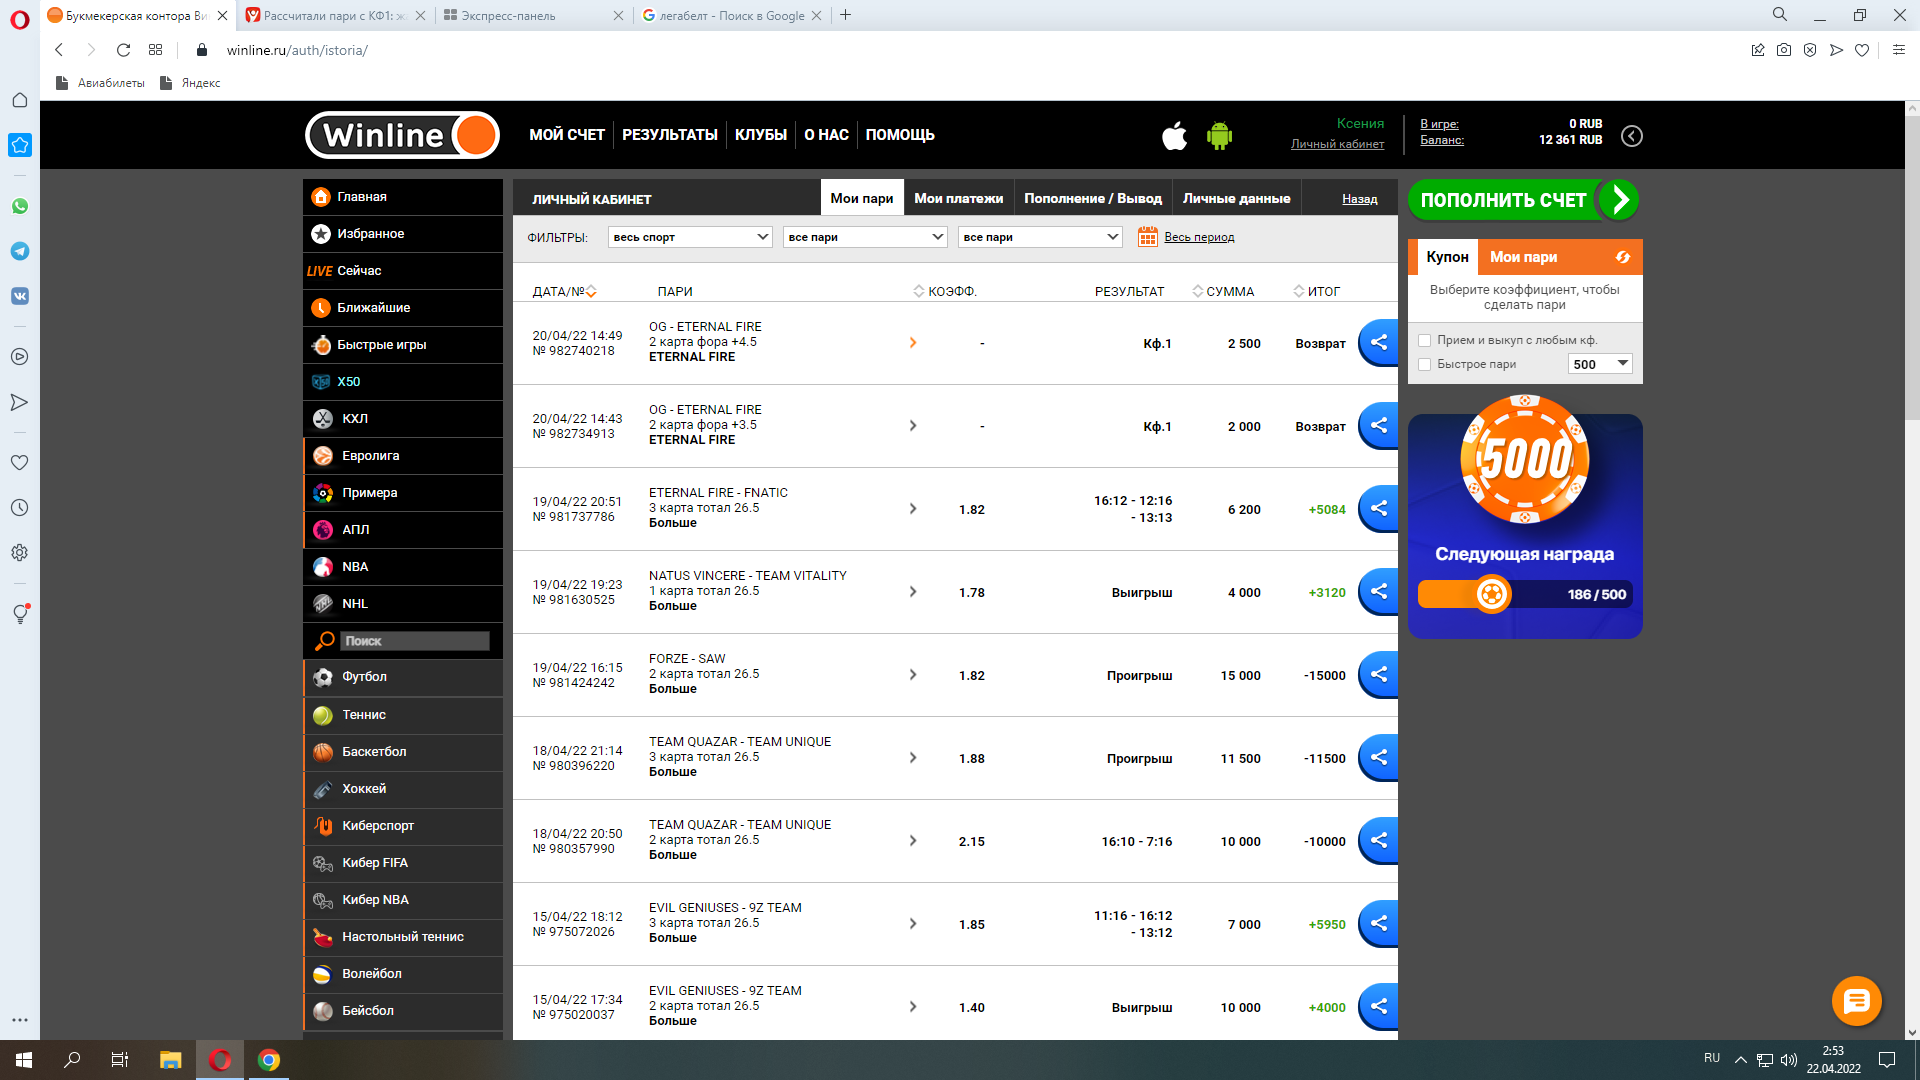Viewport: 1920px width, 1080px height.
Task: Click the page vertical scrollbar
Action: click(x=1912, y=570)
